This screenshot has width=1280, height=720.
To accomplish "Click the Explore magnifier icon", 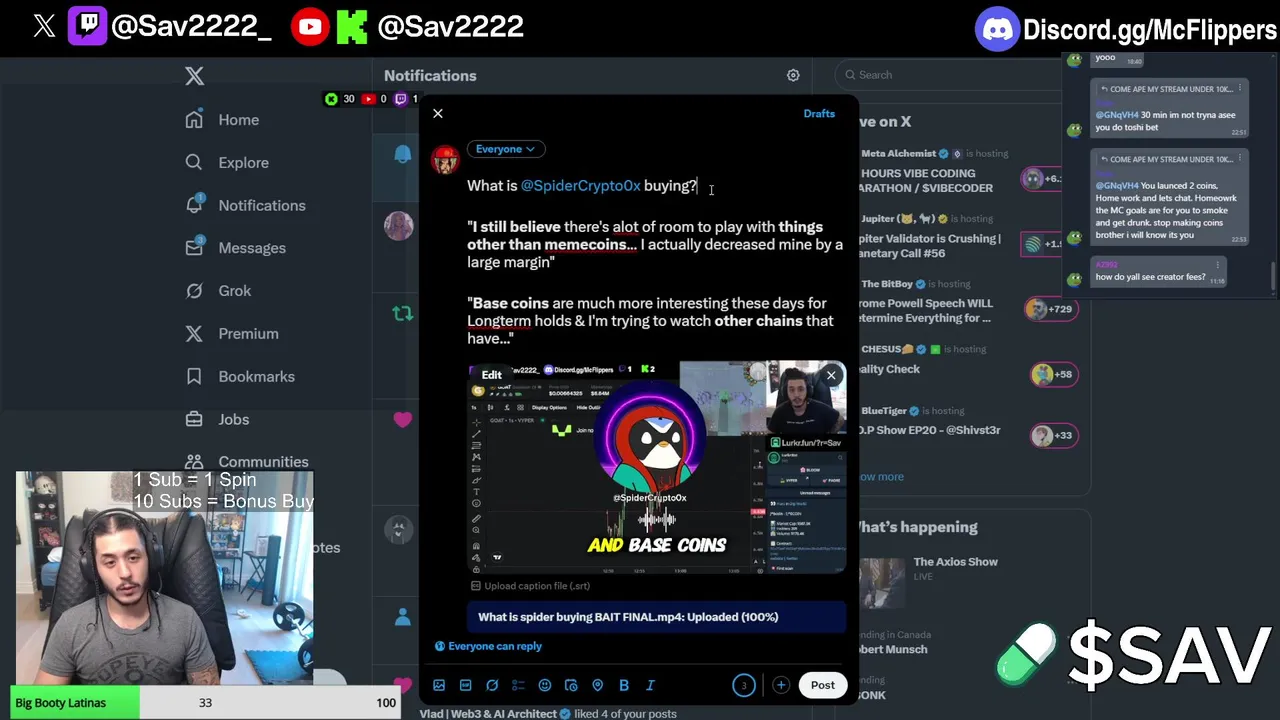I will tap(194, 163).
